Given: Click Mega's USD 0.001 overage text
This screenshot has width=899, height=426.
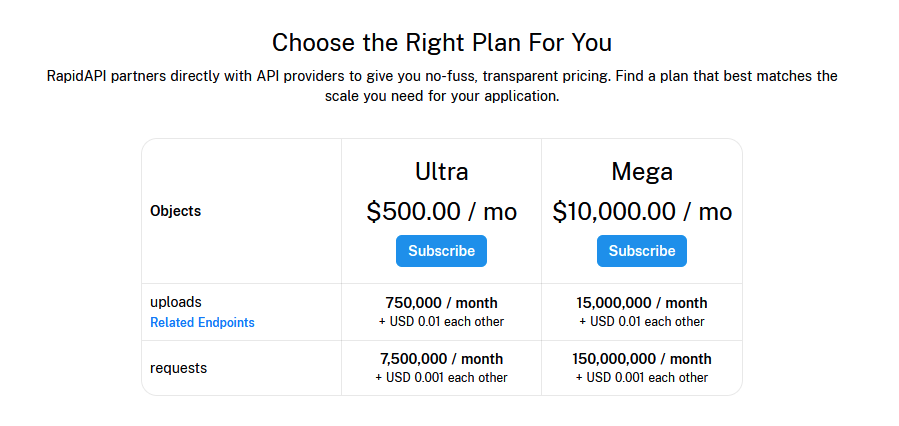Looking at the screenshot, I should [642, 378].
